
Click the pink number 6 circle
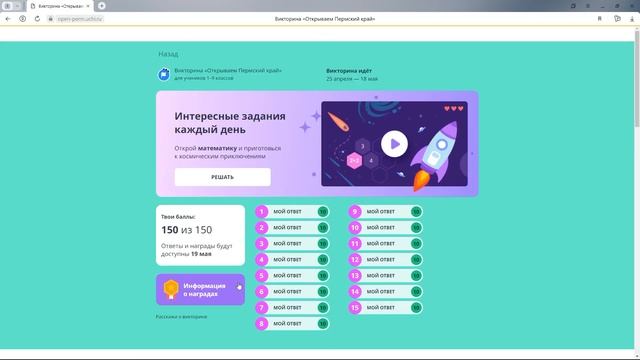click(x=262, y=291)
